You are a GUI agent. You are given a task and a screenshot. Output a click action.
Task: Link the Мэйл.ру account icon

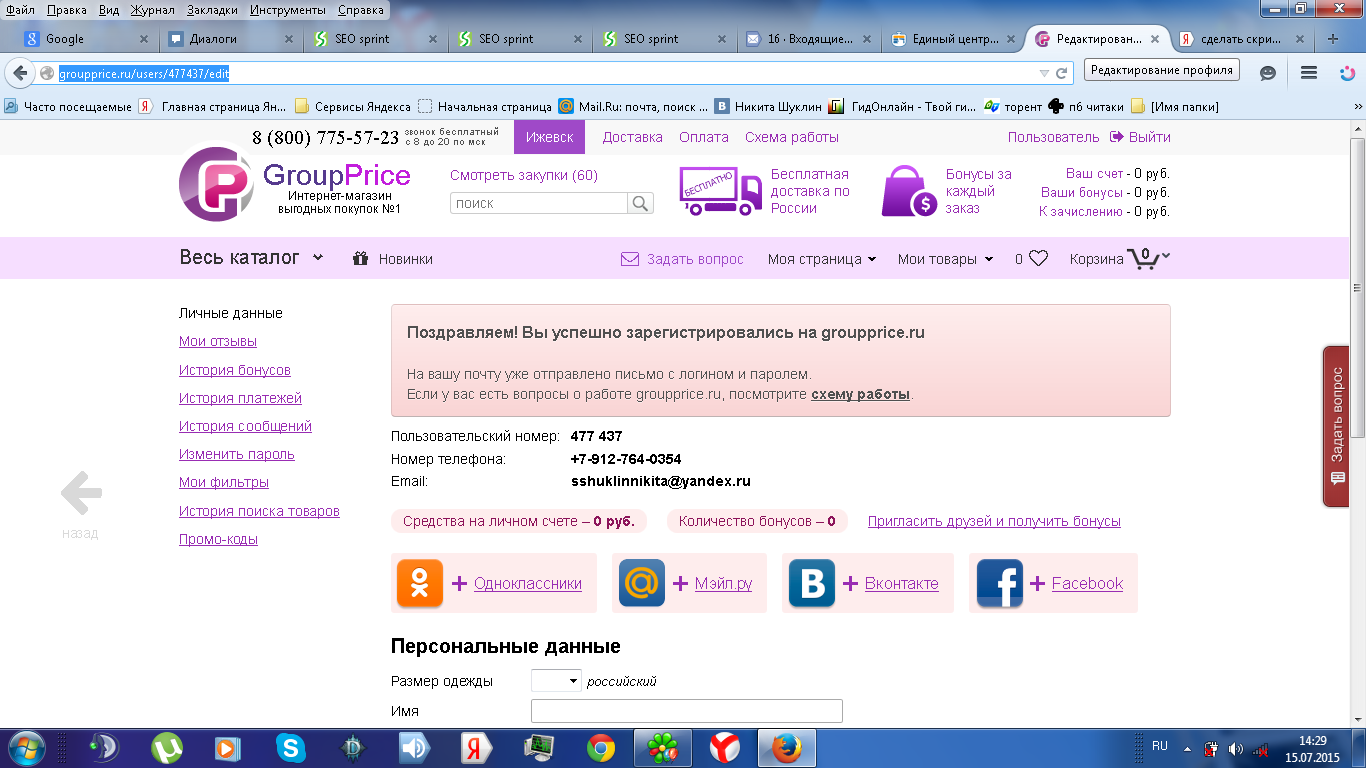click(x=642, y=584)
